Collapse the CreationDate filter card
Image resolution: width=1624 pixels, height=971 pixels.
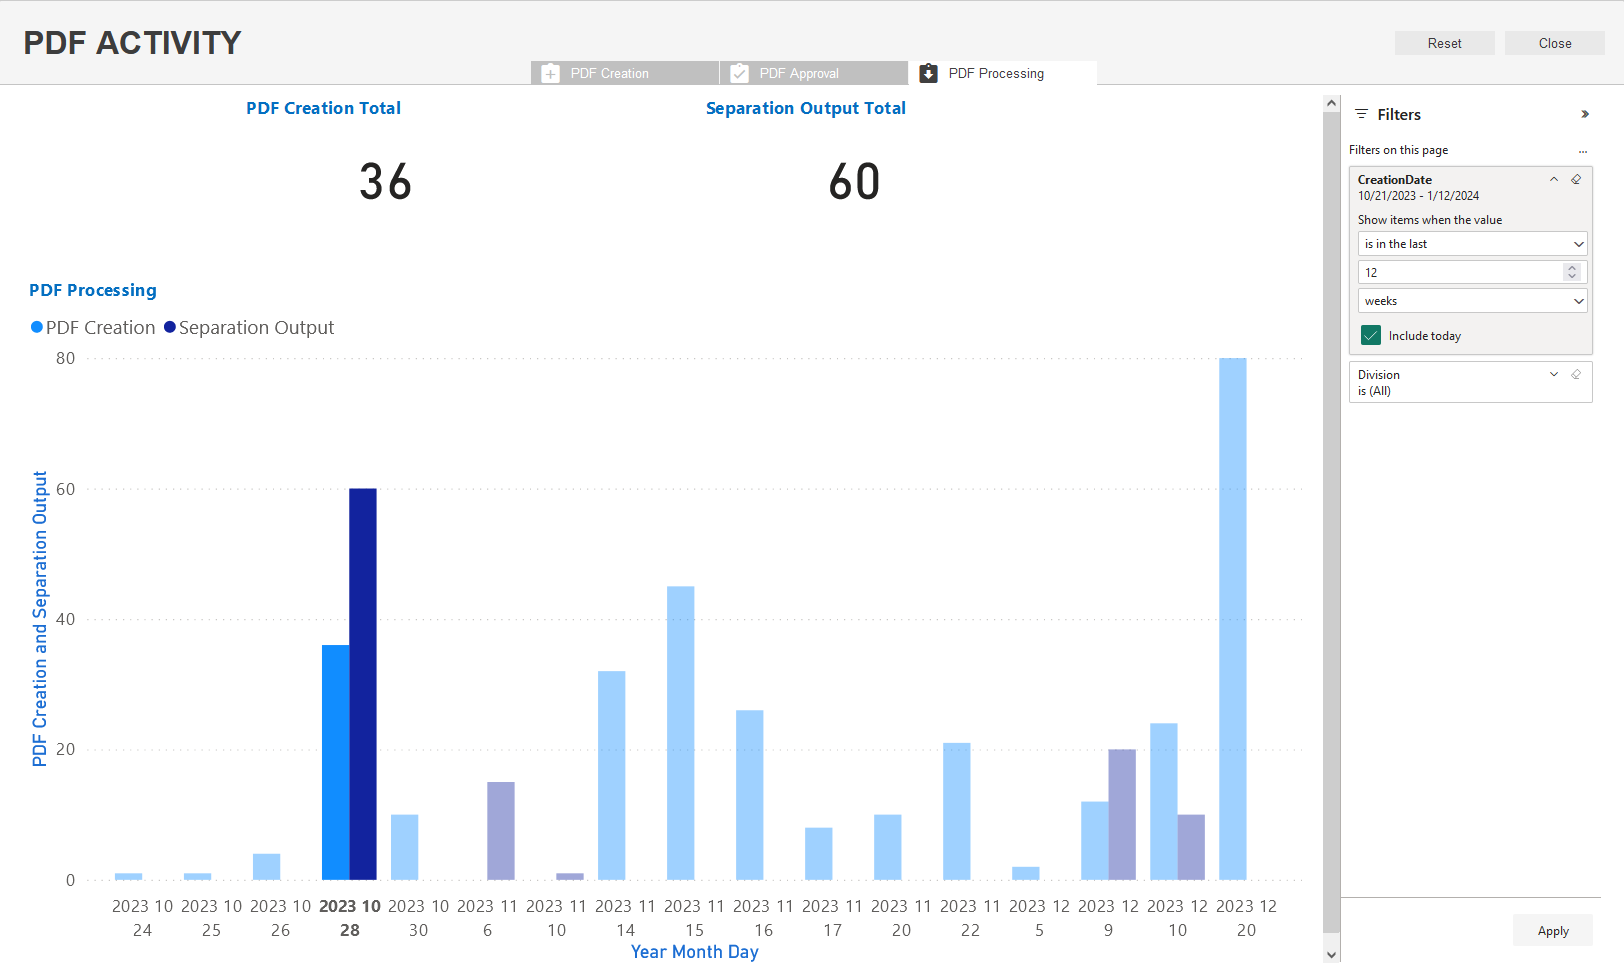click(1554, 180)
